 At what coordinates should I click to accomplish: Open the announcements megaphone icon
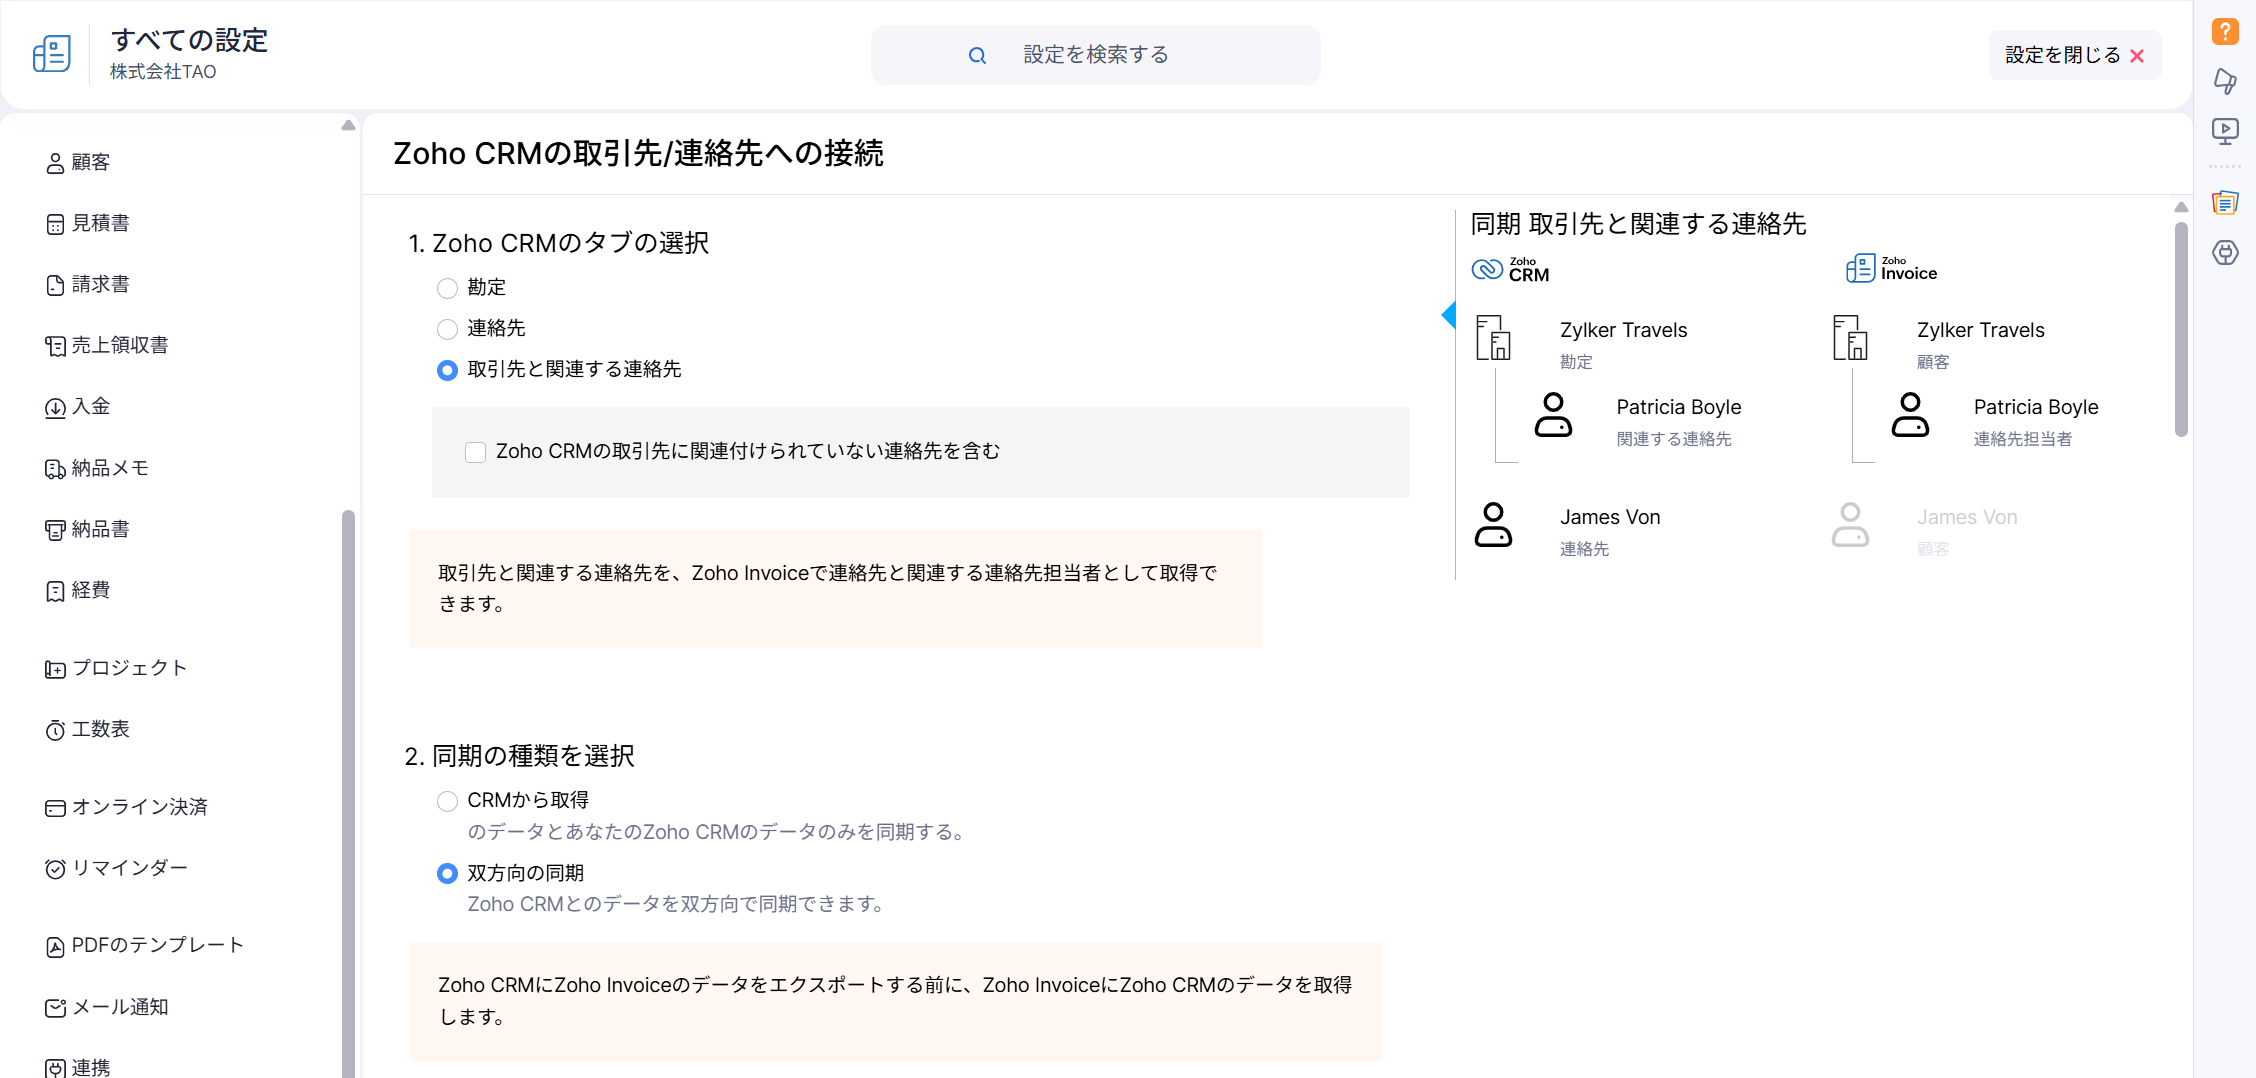2224,81
